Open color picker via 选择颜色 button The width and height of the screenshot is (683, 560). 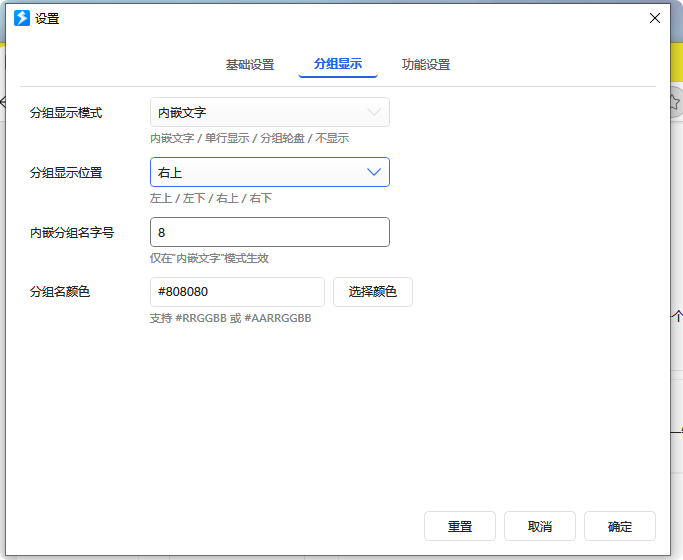click(x=372, y=292)
